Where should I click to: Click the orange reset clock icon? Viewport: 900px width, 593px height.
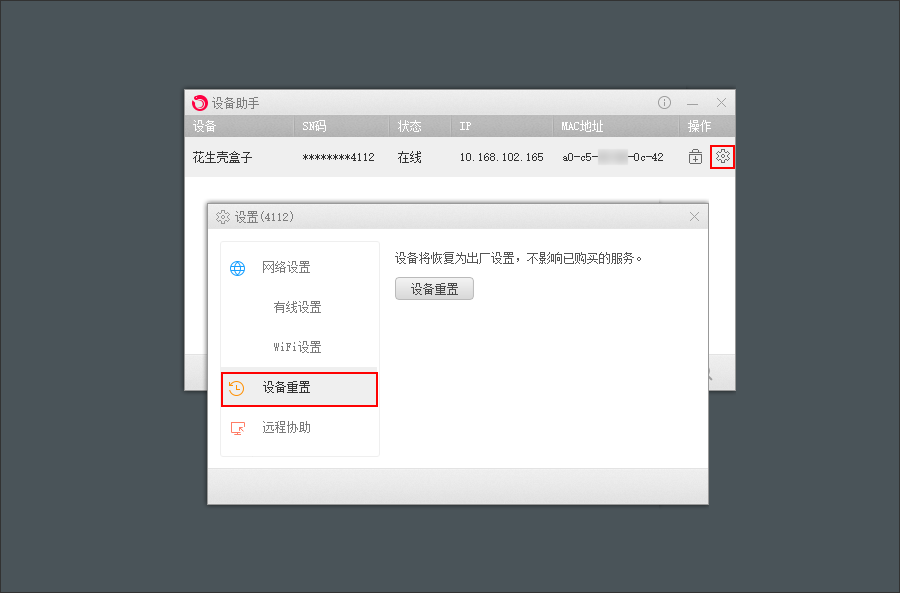[236, 389]
